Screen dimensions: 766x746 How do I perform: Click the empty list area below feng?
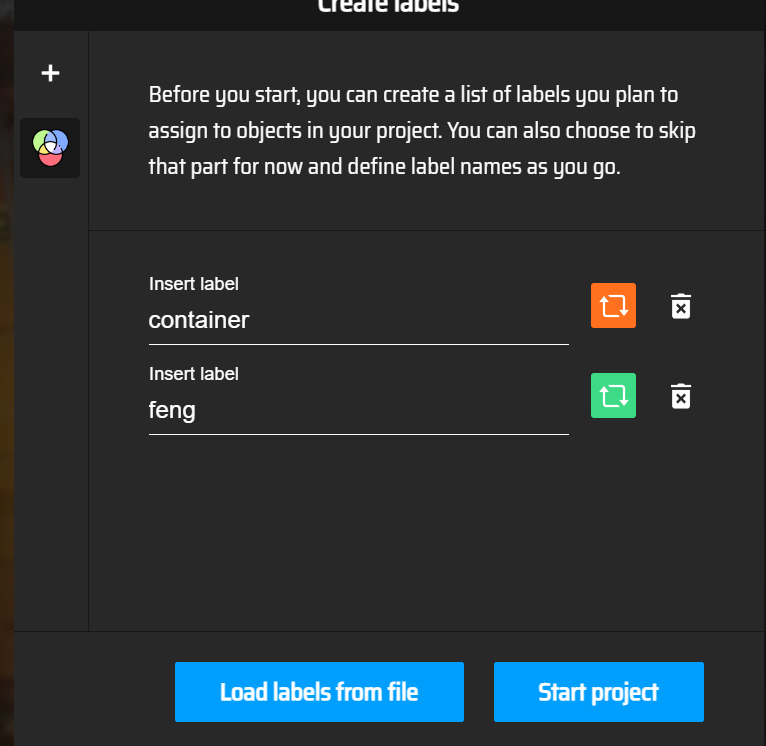tap(420, 530)
